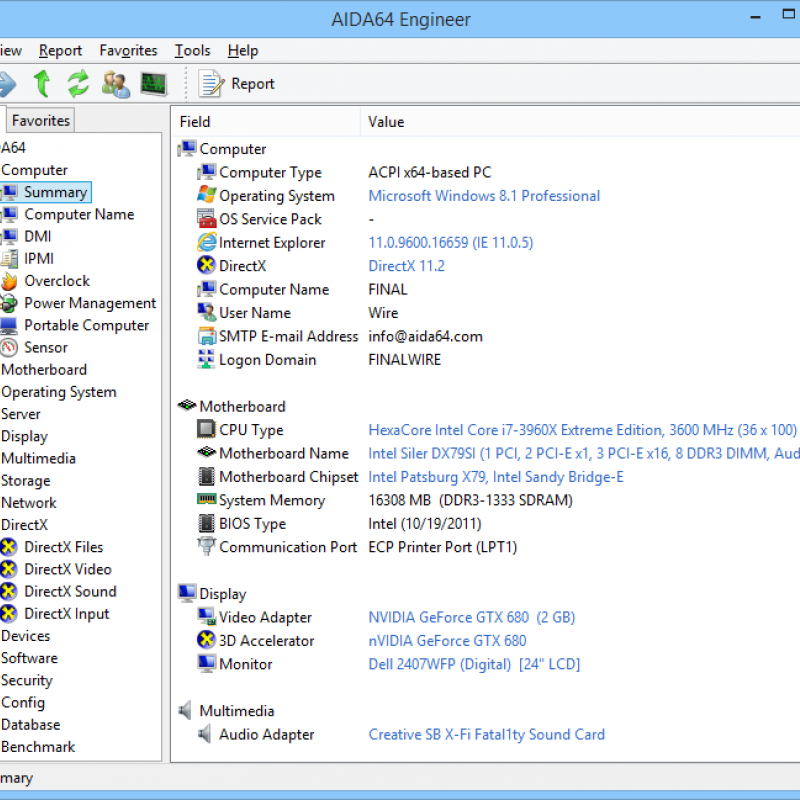
Task: Open the Microsoft Windows 8.1 Professional link
Action: (484, 196)
